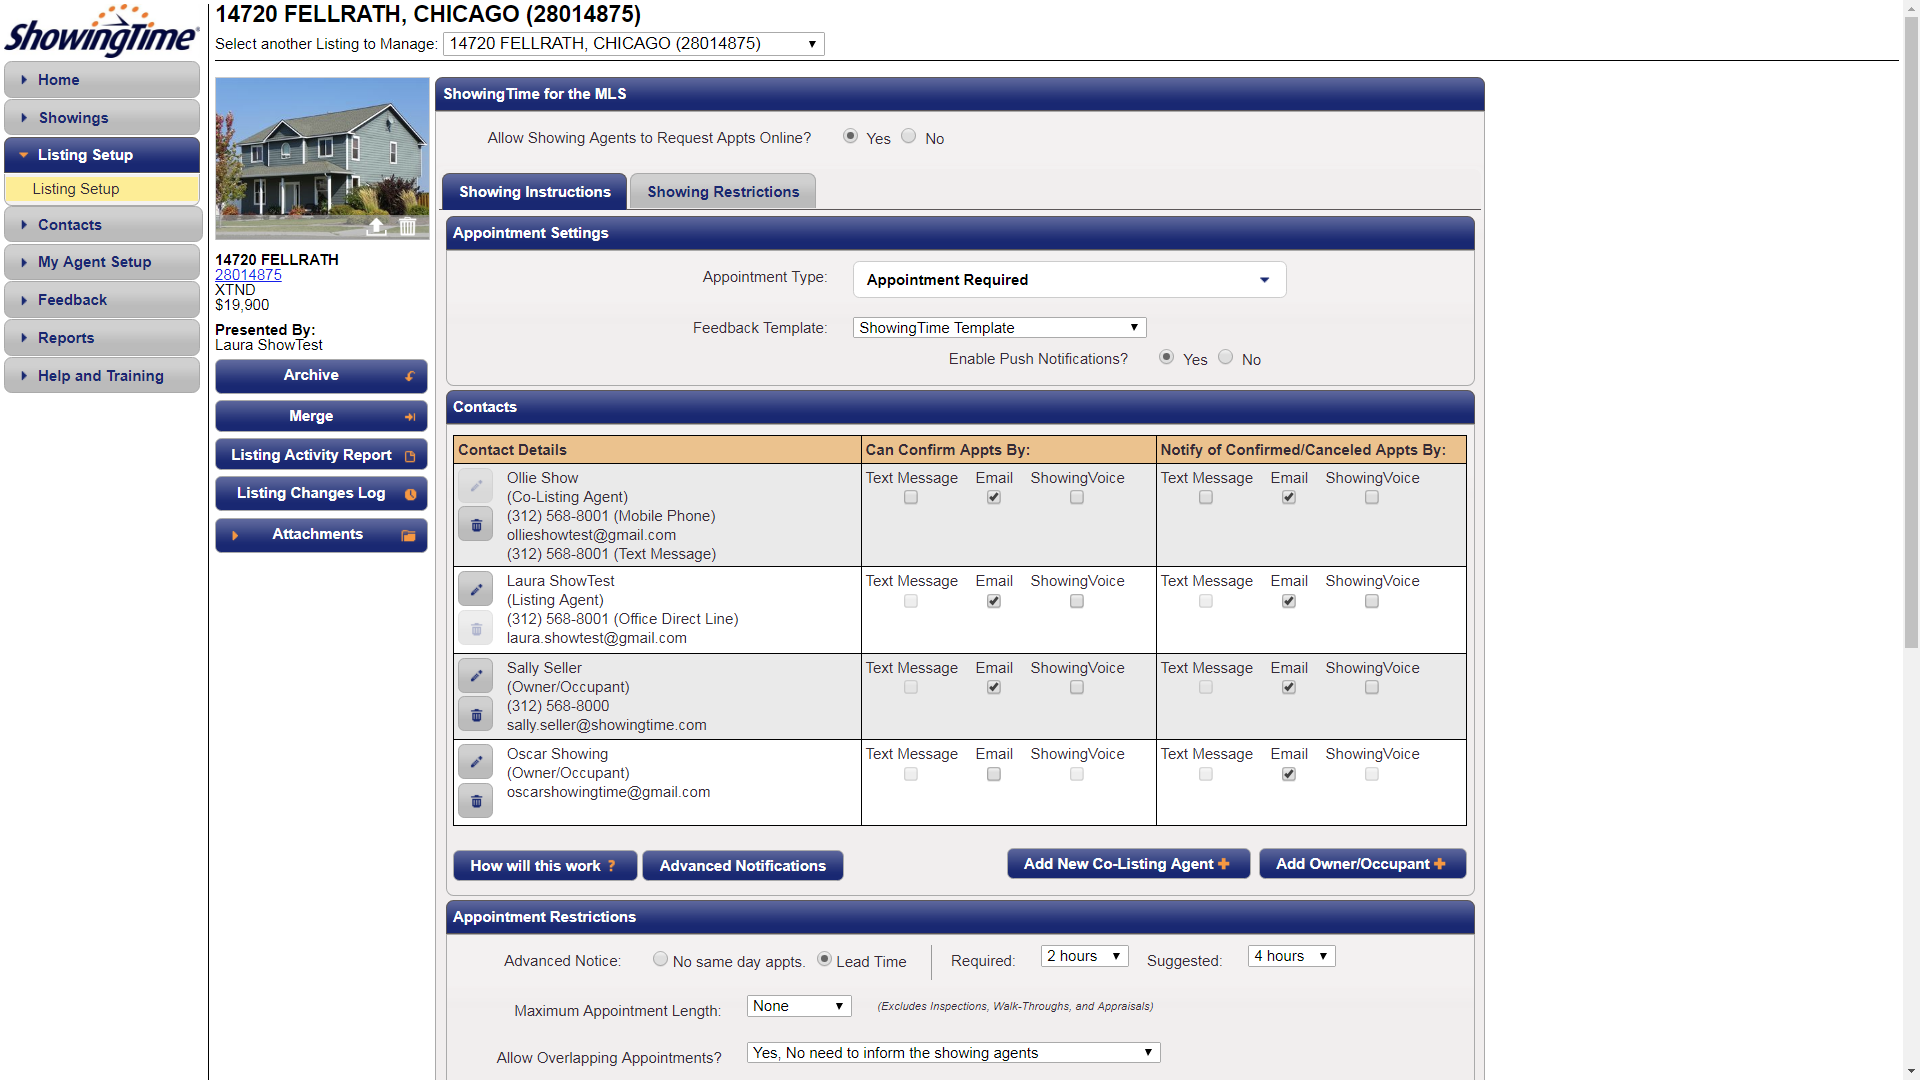The height and width of the screenshot is (1080, 1920).
Task: Open the 28014875 listing number link
Action: [248, 275]
